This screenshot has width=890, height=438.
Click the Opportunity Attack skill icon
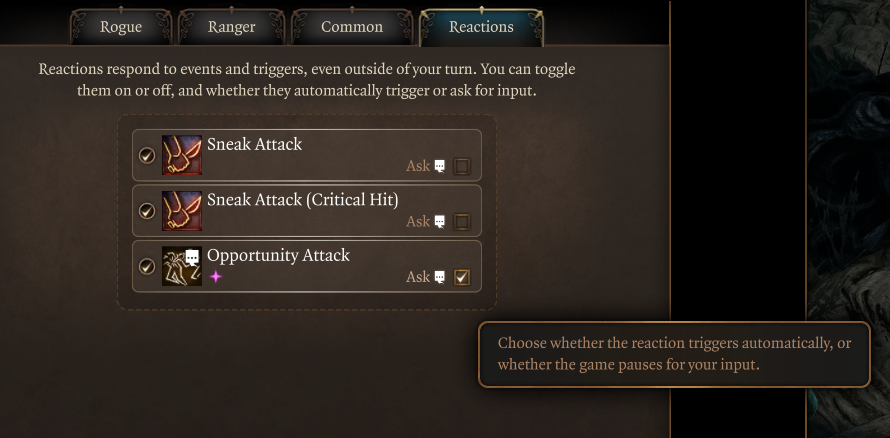tap(182, 266)
